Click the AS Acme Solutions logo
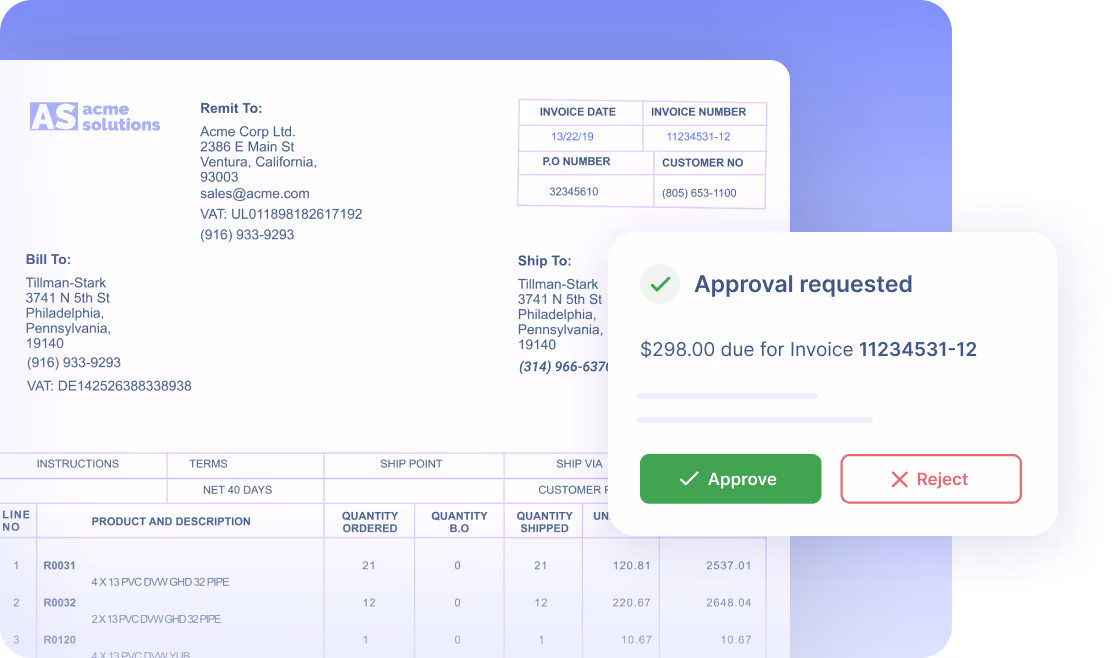 pyautogui.click(x=94, y=116)
